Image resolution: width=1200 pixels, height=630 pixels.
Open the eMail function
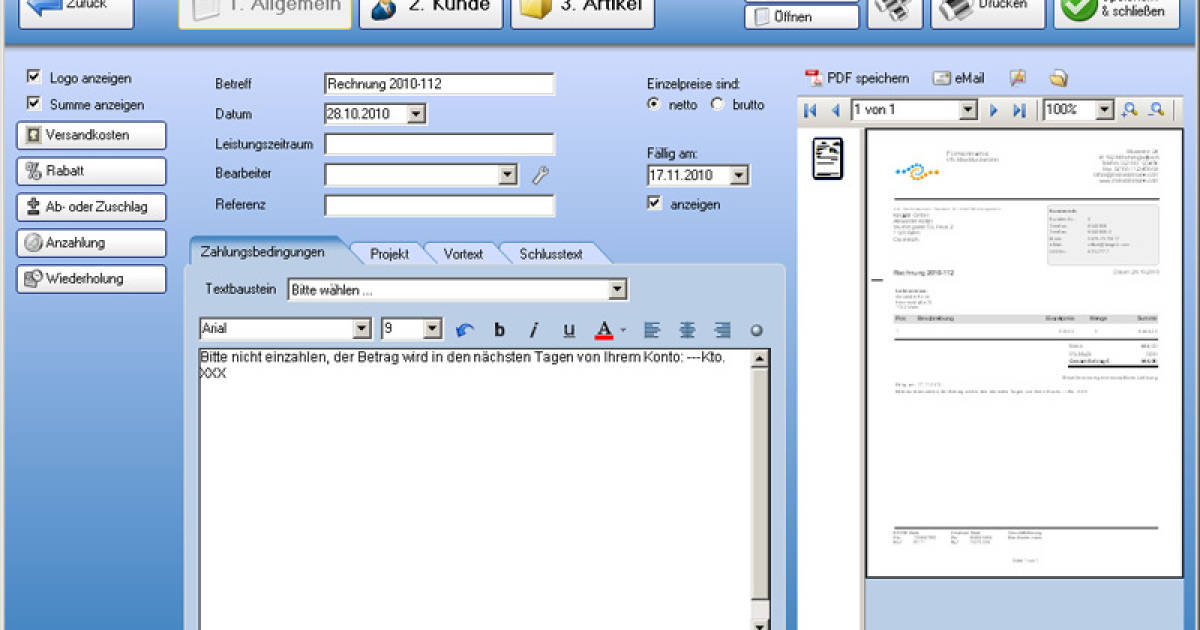[955, 77]
